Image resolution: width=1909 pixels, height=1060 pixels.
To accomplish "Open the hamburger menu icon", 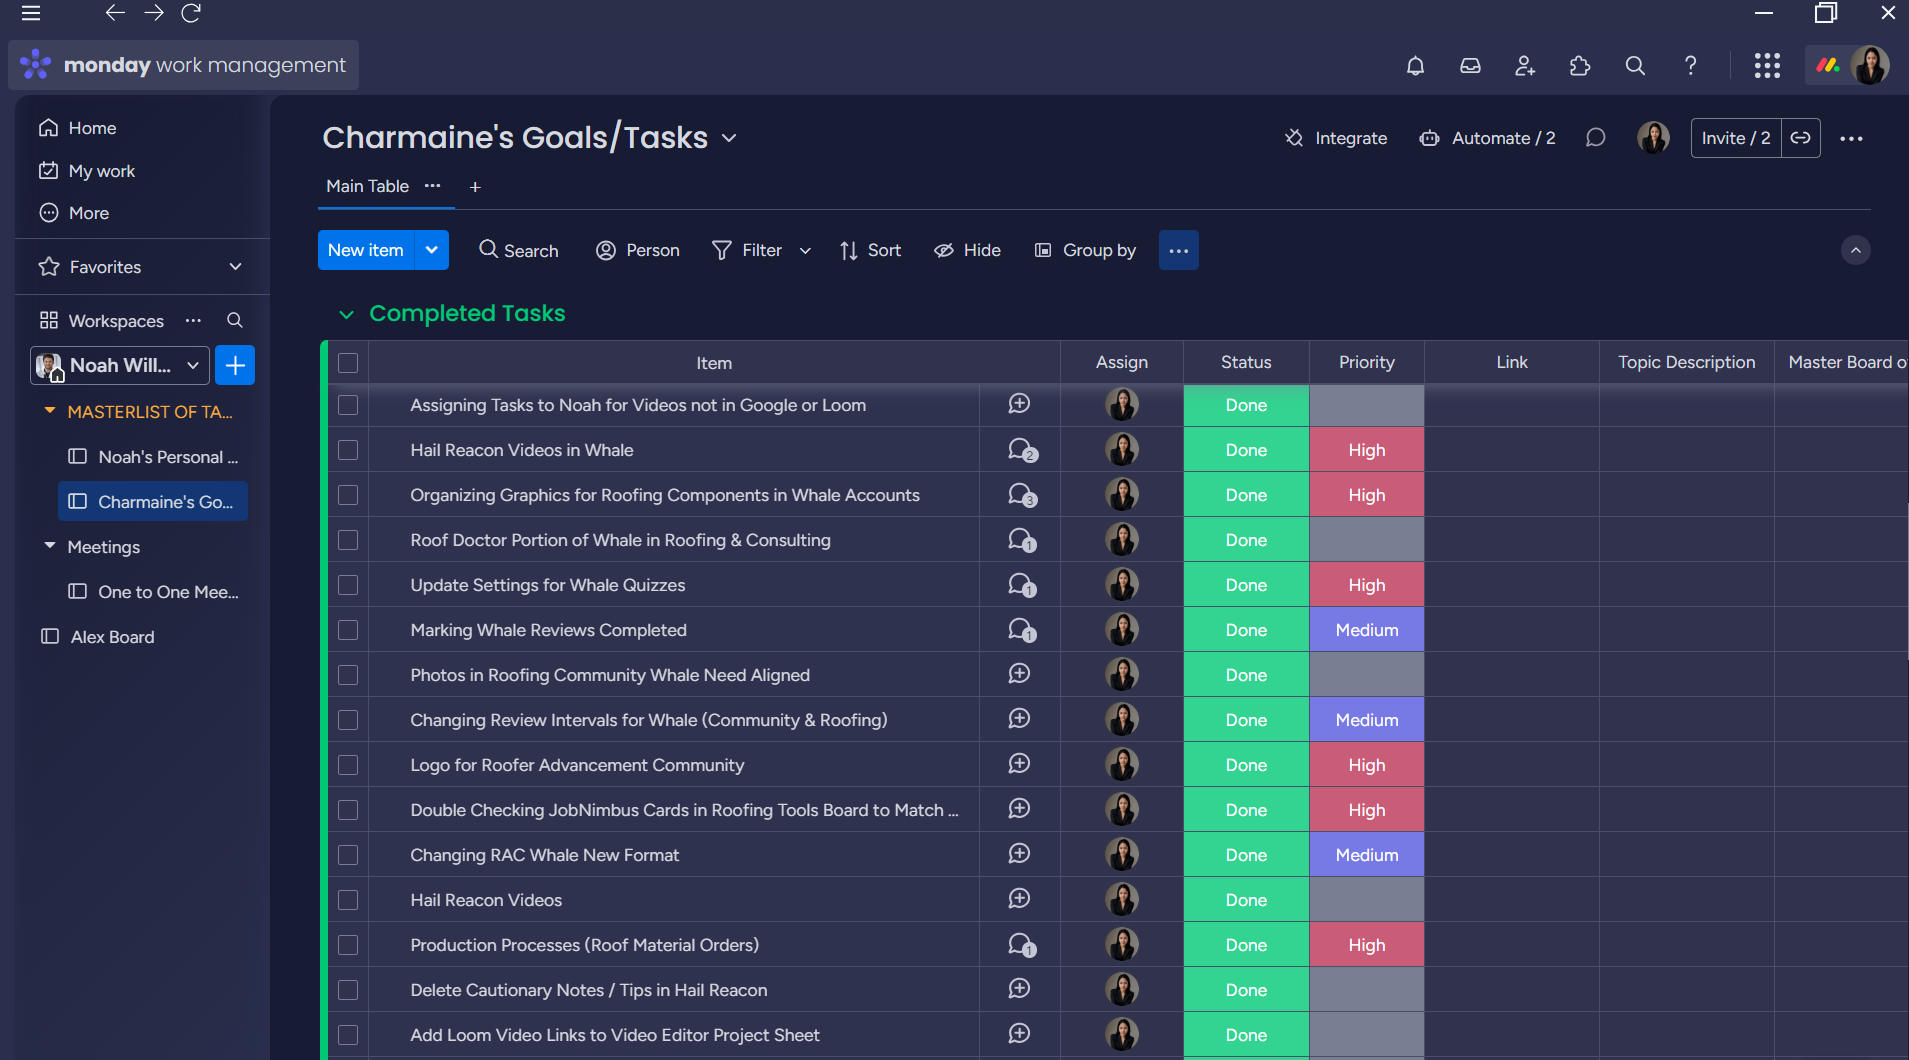I will (x=31, y=13).
